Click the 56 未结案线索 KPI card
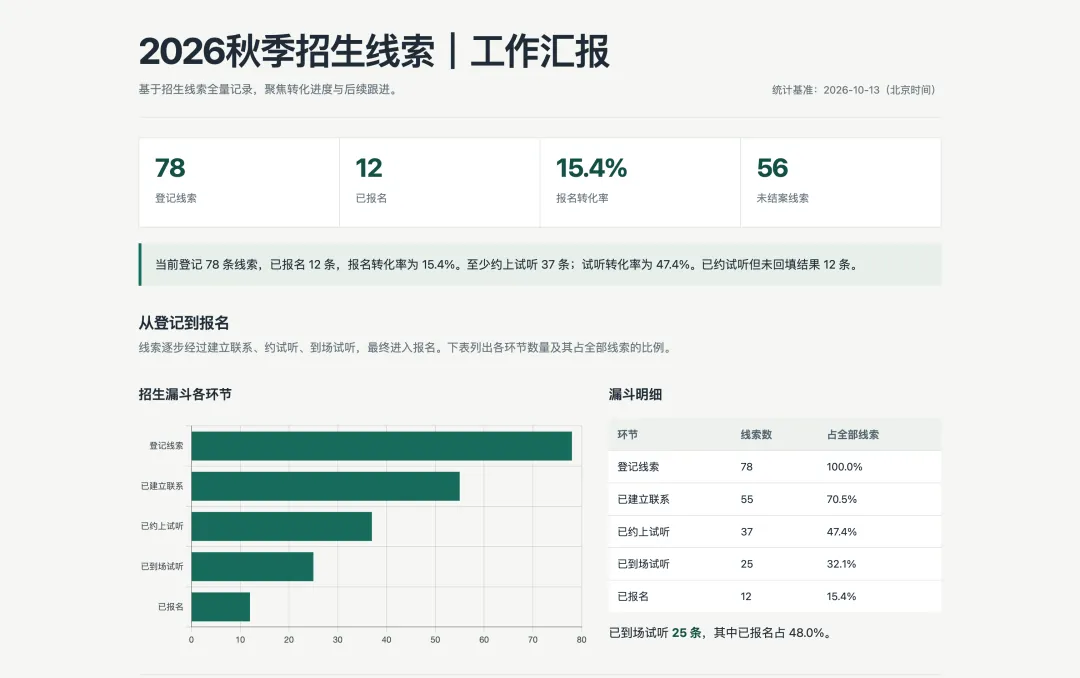The height and width of the screenshot is (678, 1080). point(840,183)
